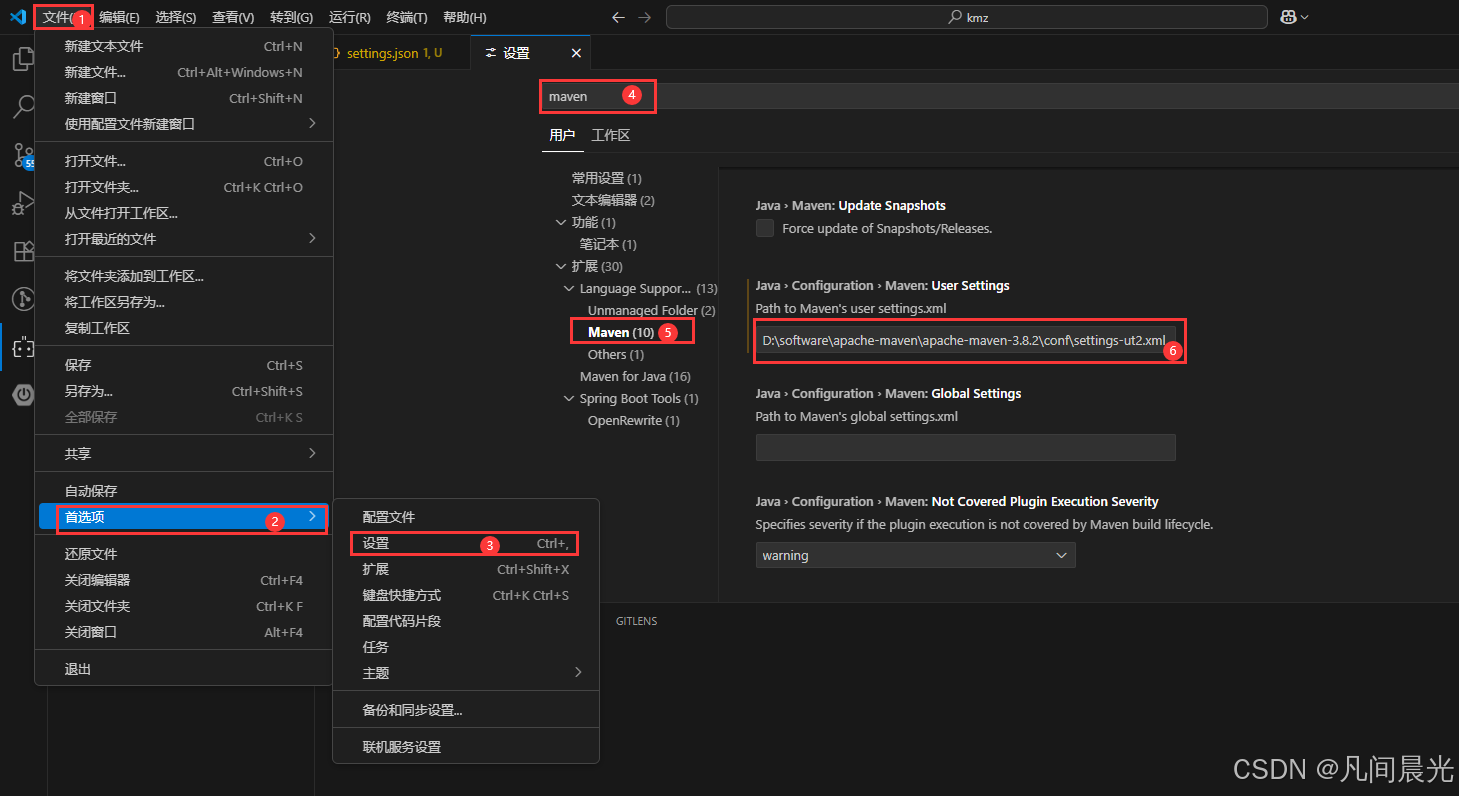Viewport: 1459px width, 796px height.
Task: Choose 从文件打开工作区... menu item
Action: coord(184,213)
